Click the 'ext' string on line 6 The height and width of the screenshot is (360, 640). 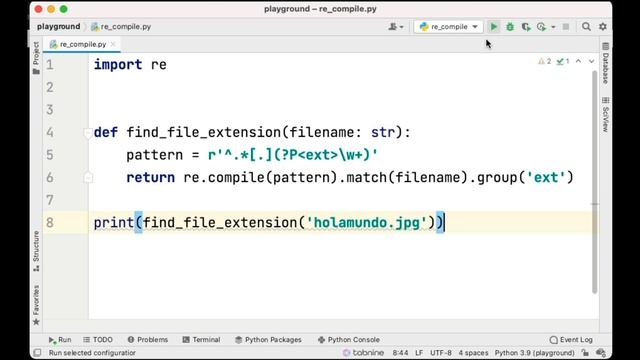pyautogui.click(x=546, y=178)
